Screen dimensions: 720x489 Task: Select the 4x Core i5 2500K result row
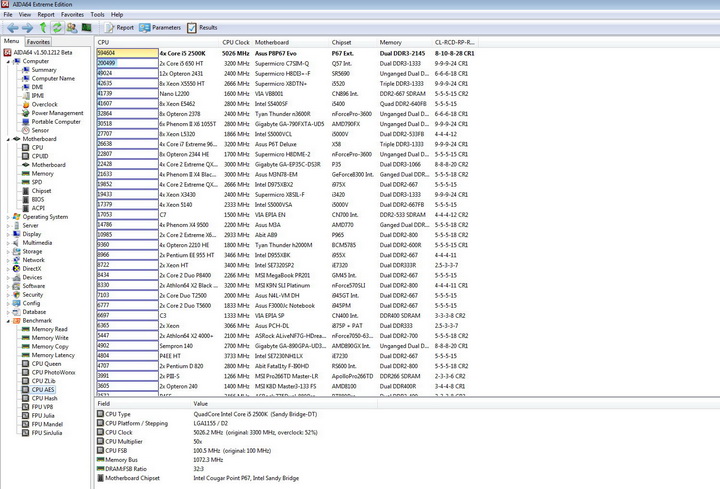286,53
